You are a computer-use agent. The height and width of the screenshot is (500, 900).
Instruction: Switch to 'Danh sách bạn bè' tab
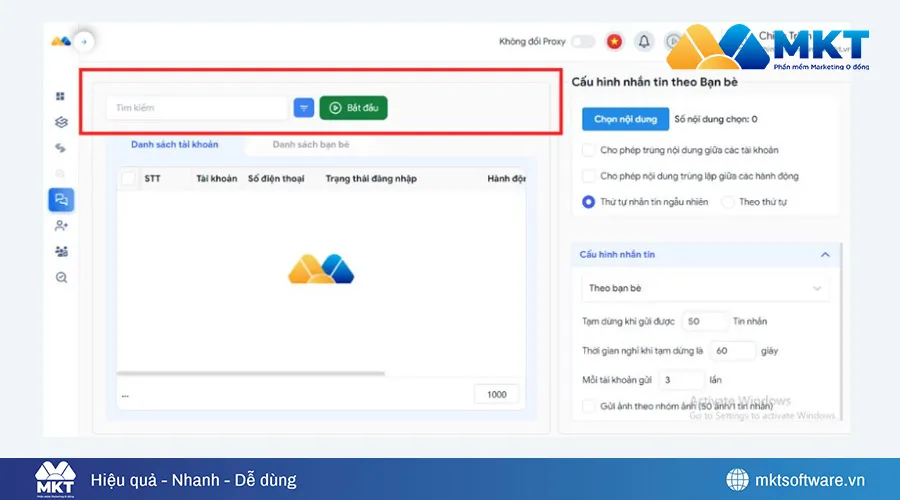(x=310, y=144)
